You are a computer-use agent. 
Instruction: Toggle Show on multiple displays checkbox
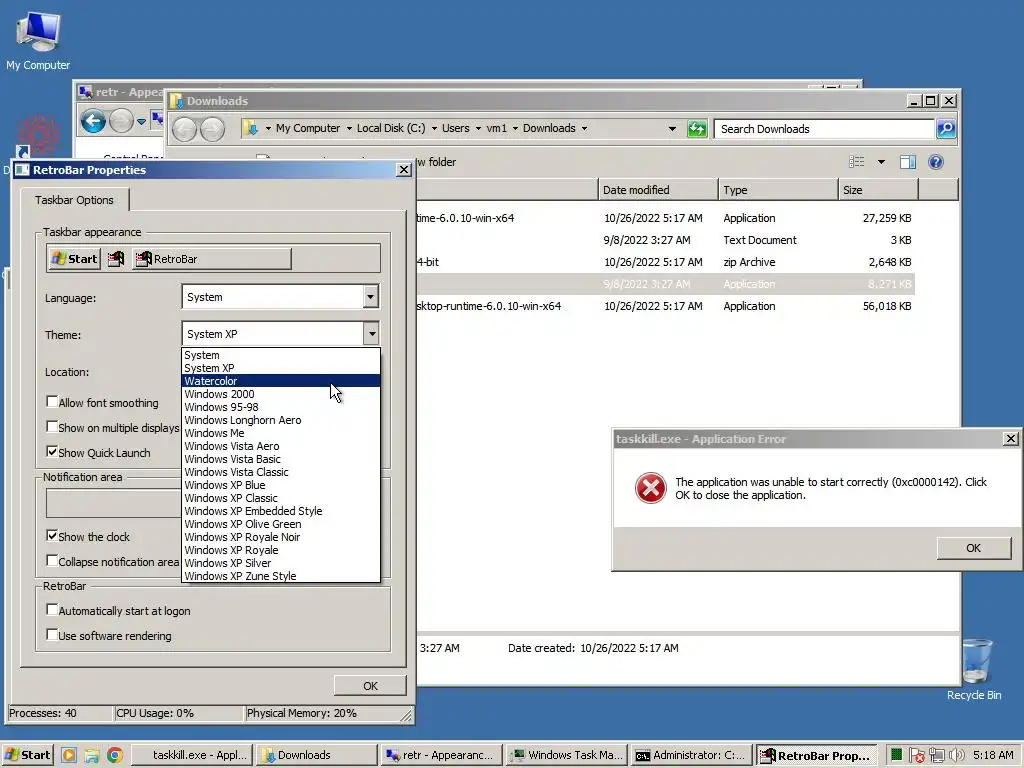pyautogui.click(x=52, y=426)
